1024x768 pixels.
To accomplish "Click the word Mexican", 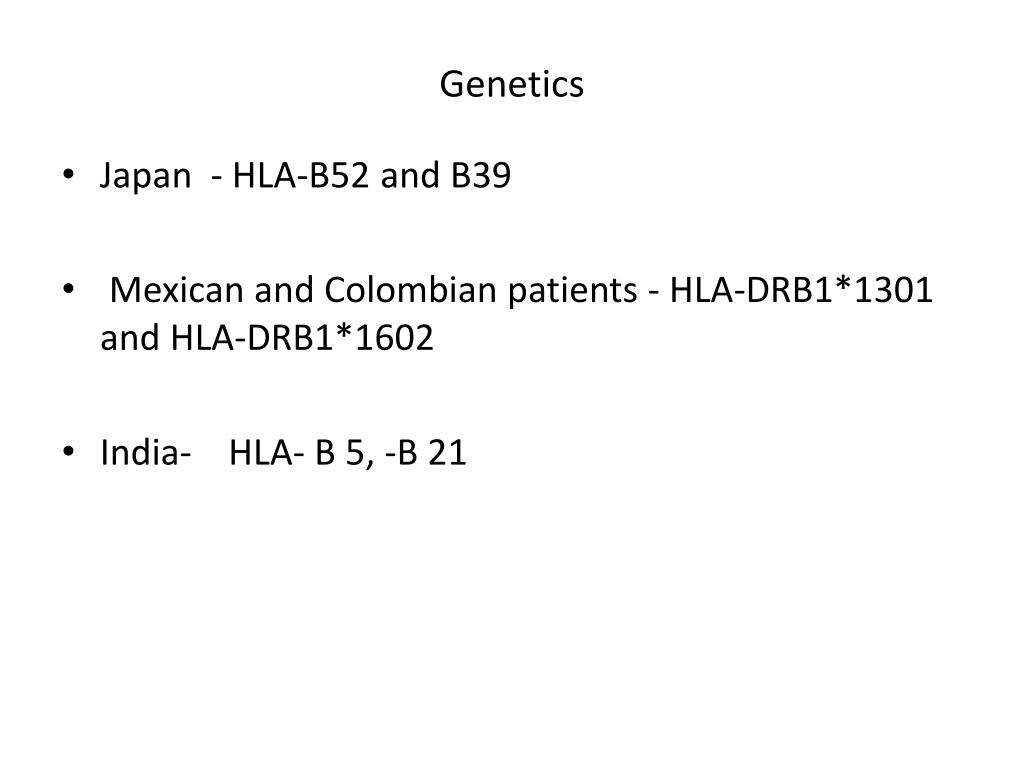I will tap(176, 289).
